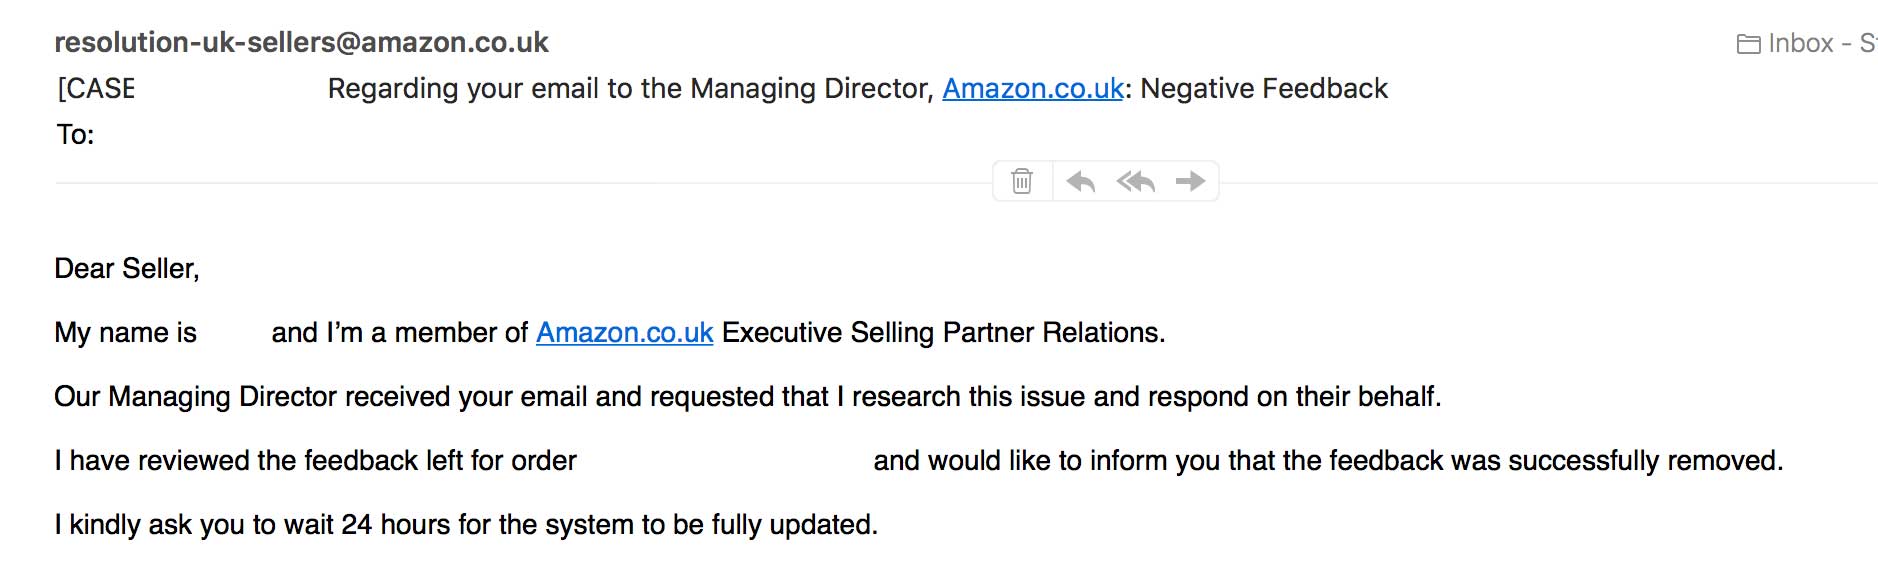Click the 'wait 24 hours' sentence
Screen dimensions: 1878x564
[x=466, y=525]
